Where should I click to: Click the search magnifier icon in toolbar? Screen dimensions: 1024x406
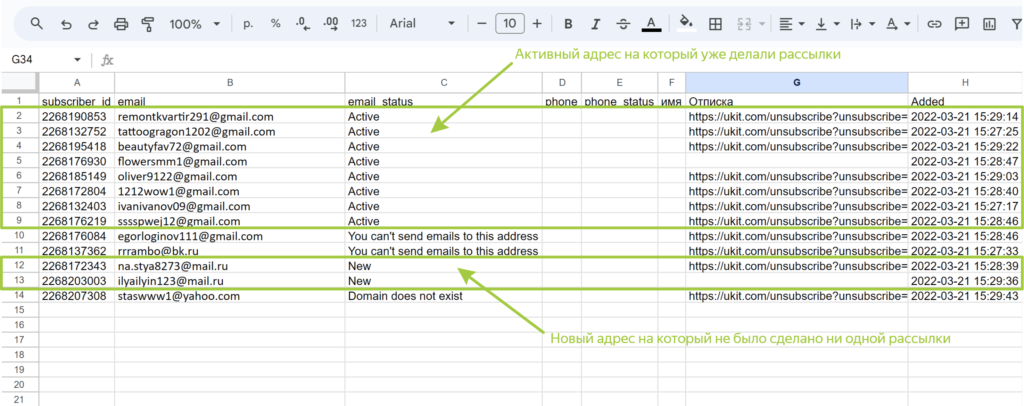(37, 24)
